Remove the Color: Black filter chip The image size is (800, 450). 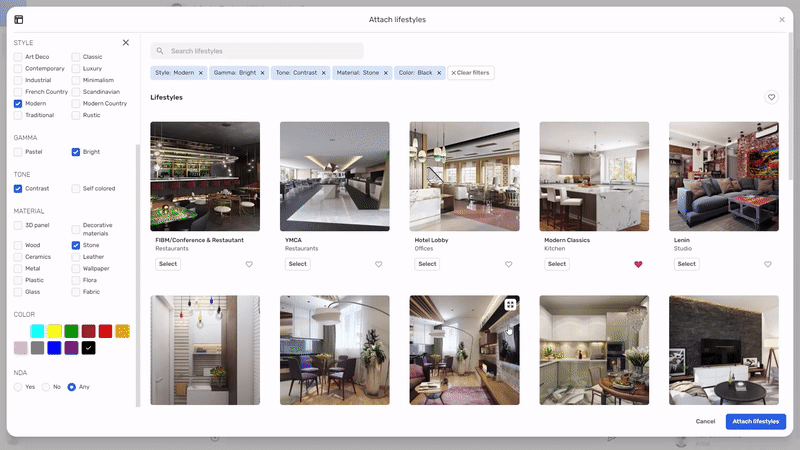tap(438, 73)
